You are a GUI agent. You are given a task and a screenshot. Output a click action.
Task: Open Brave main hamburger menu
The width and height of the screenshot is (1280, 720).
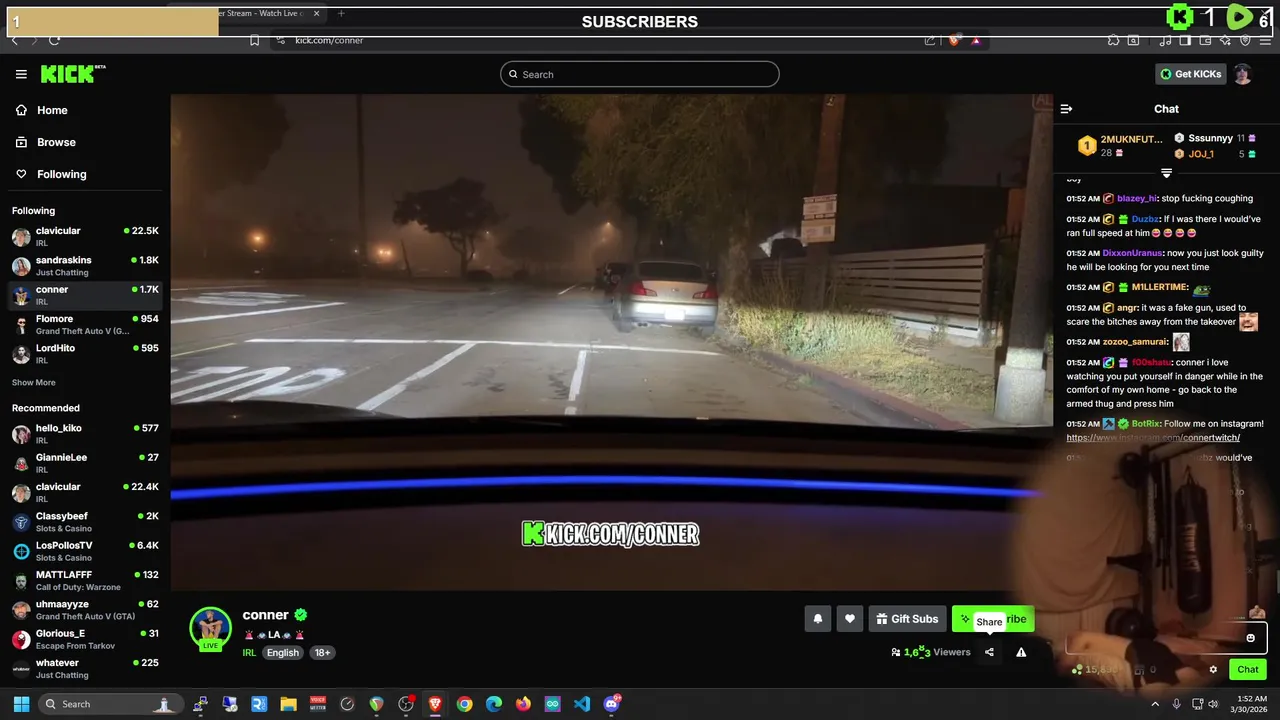(1265, 40)
